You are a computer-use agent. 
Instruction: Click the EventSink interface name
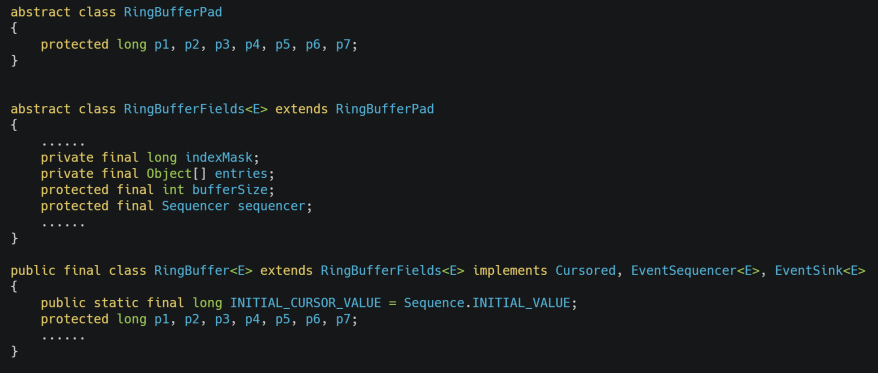click(x=809, y=271)
